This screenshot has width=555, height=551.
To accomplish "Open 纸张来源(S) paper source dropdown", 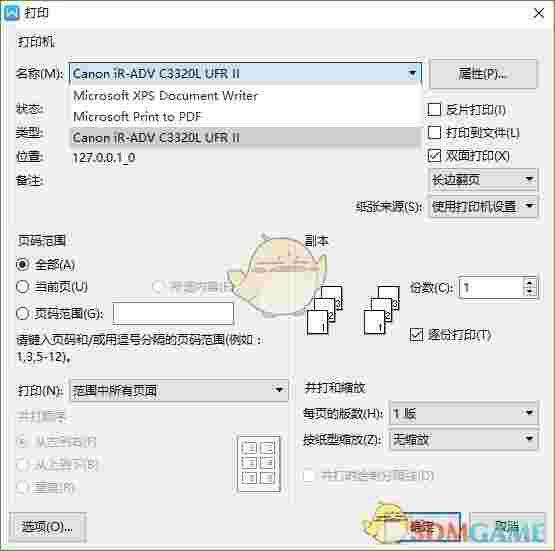I will 483,206.
